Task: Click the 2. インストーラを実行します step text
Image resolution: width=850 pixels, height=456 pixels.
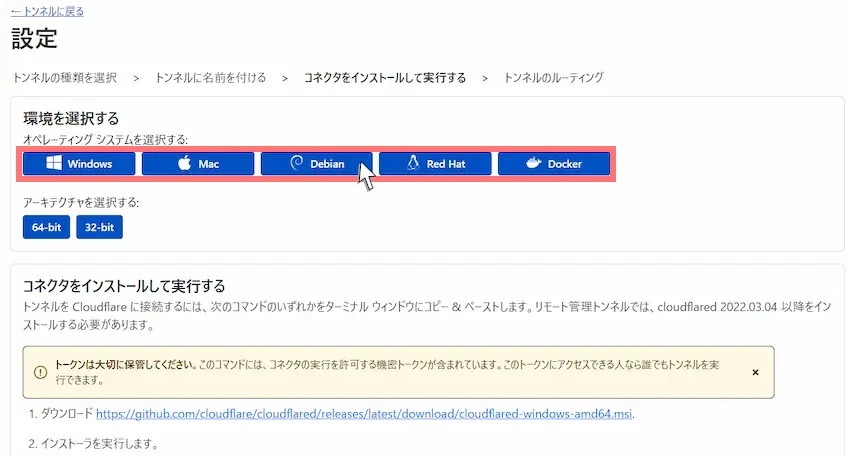Action: 93,444
